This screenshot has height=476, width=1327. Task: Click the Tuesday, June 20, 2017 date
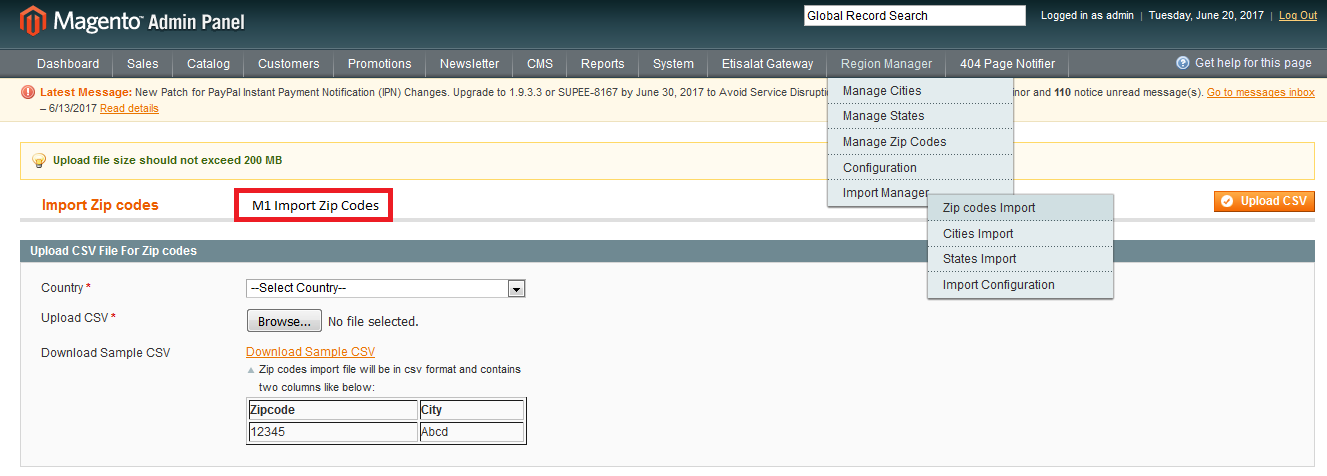[x=1206, y=16]
